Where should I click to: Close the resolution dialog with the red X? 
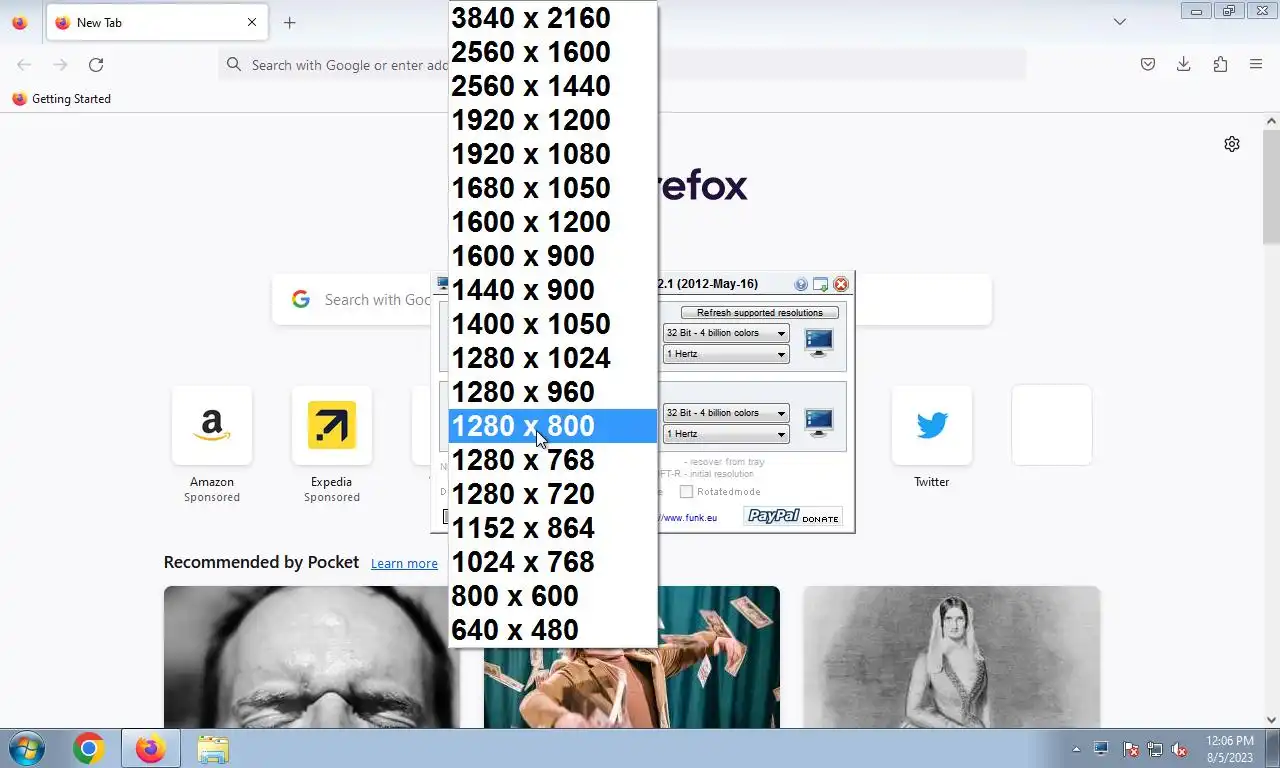click(x=841, y=284)
